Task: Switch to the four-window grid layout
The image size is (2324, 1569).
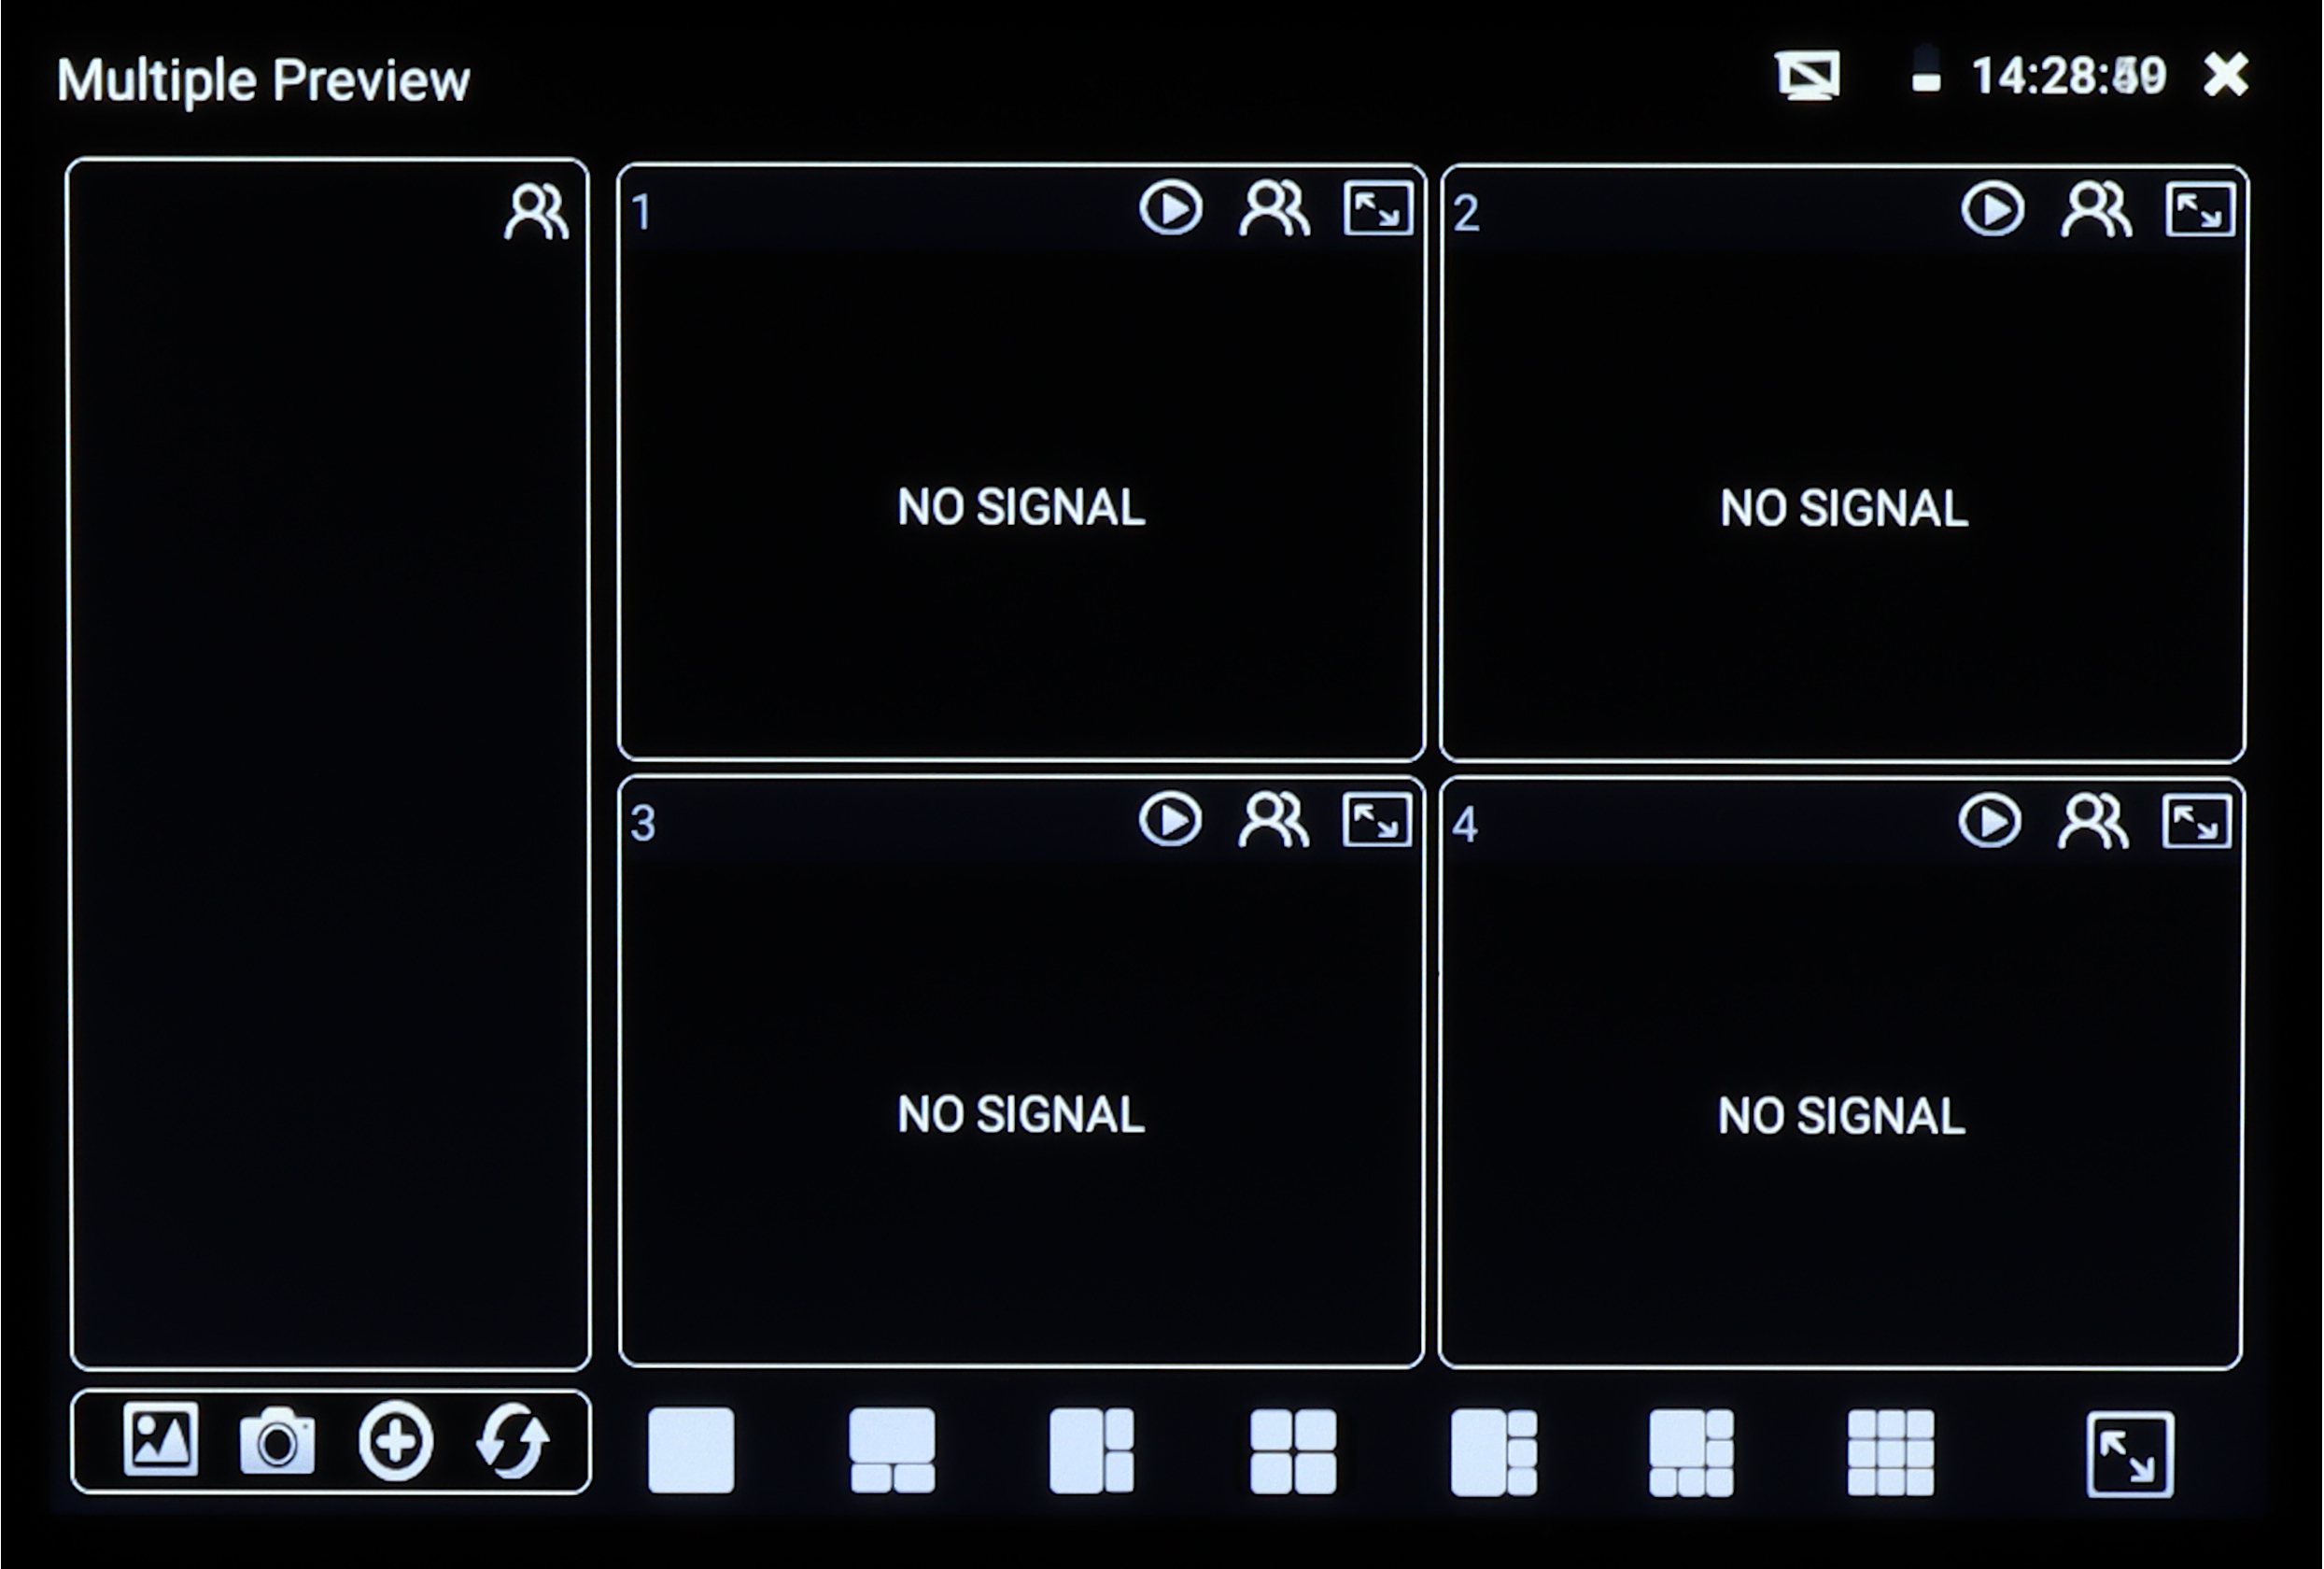Action: point(1293,1451)
